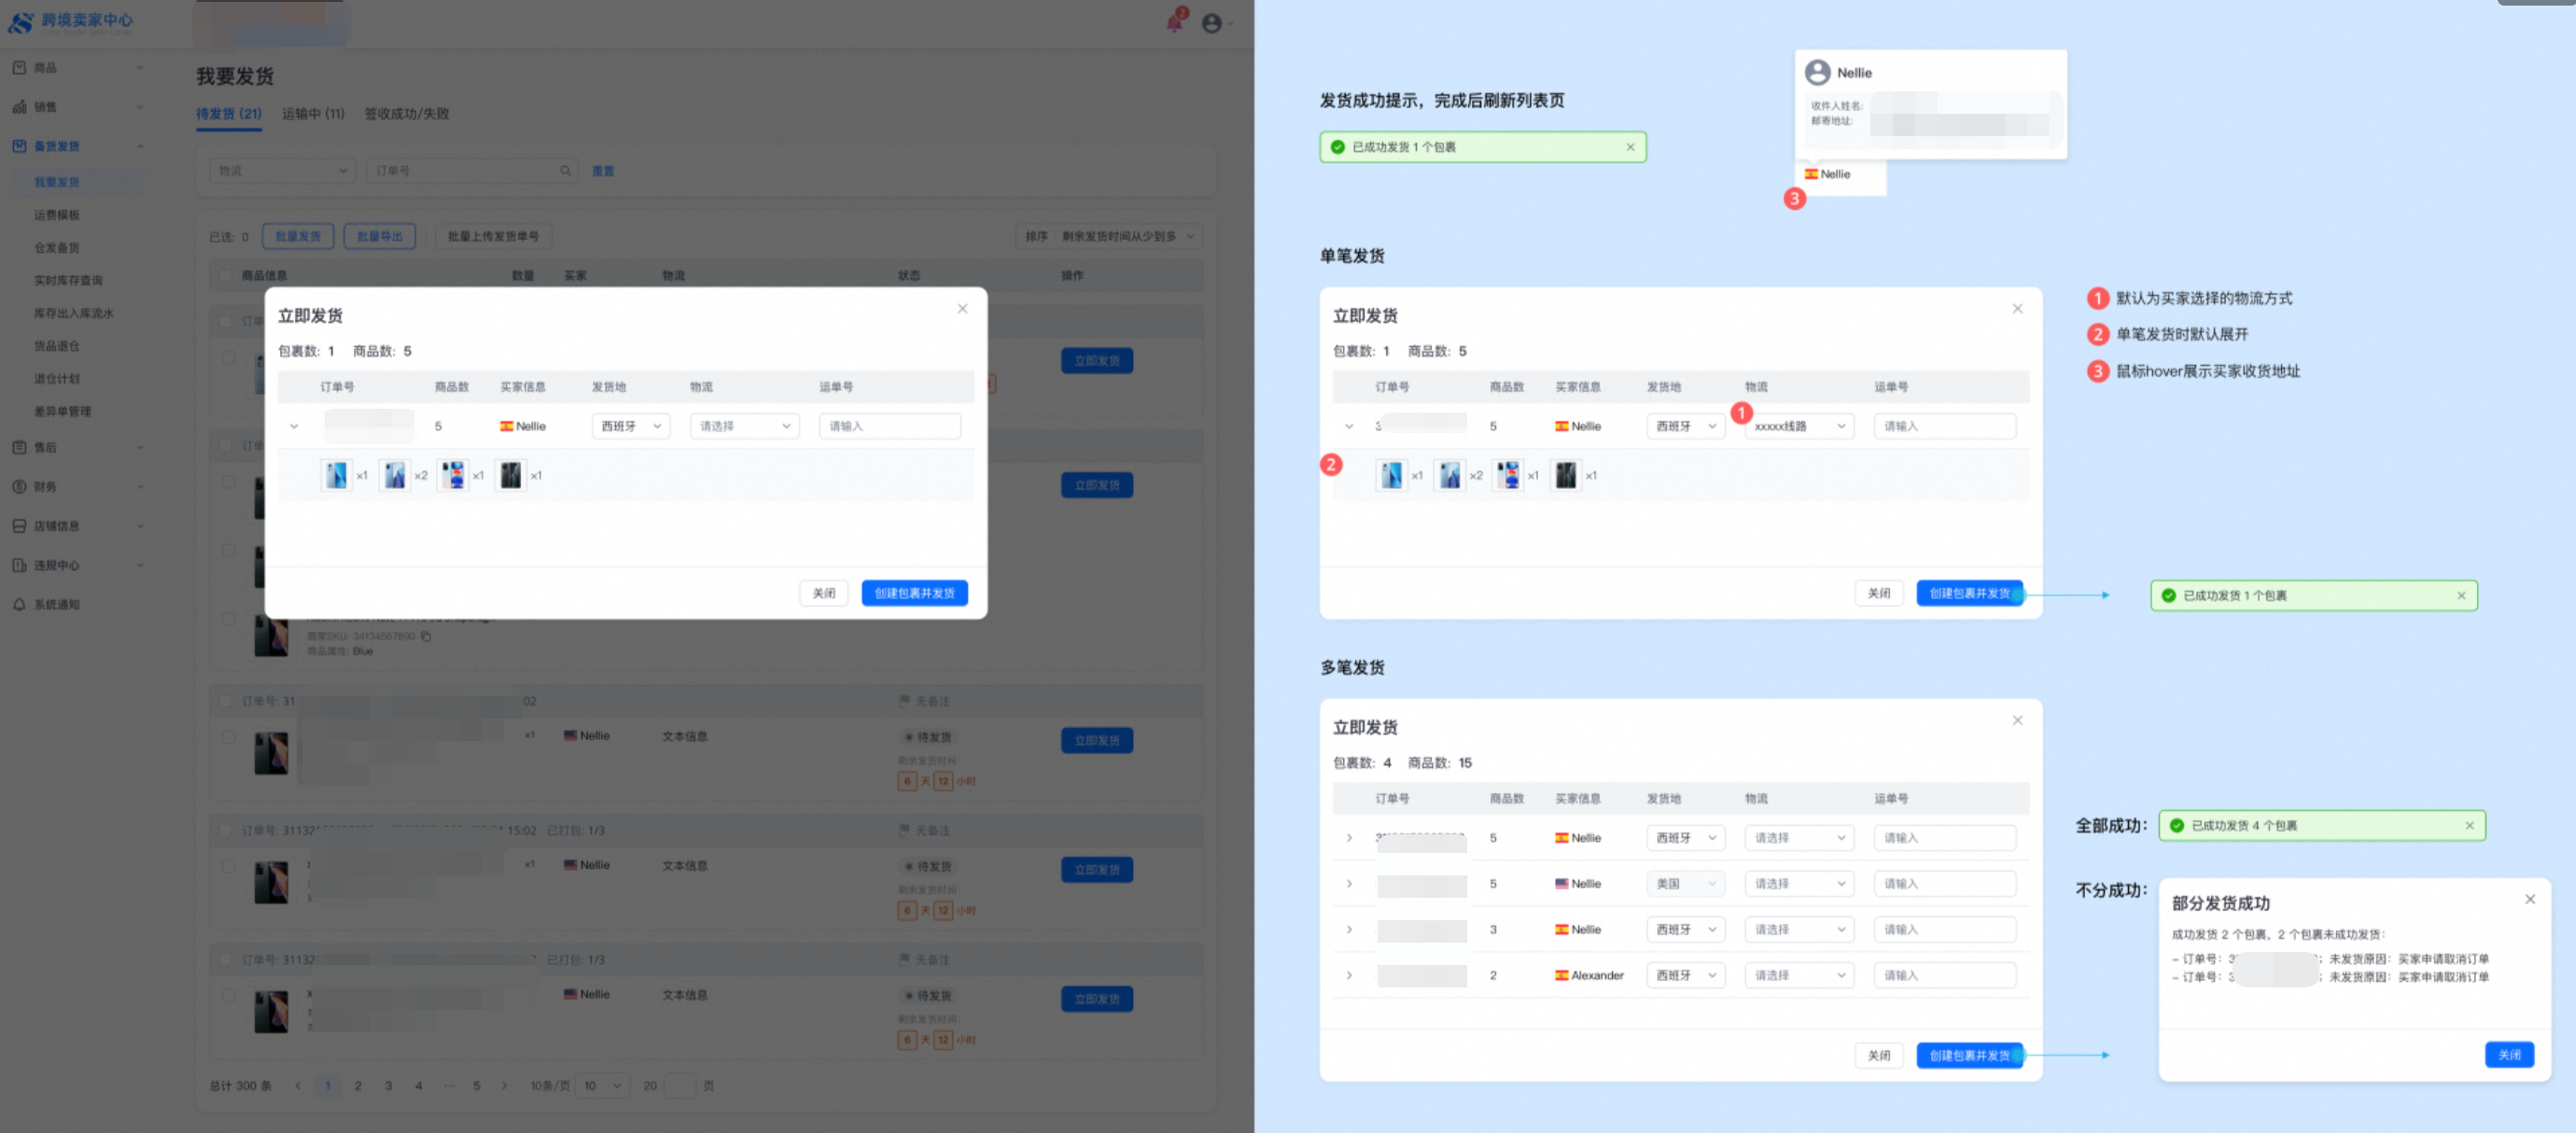Open the user avatar account menu

tap(1212, 23)
